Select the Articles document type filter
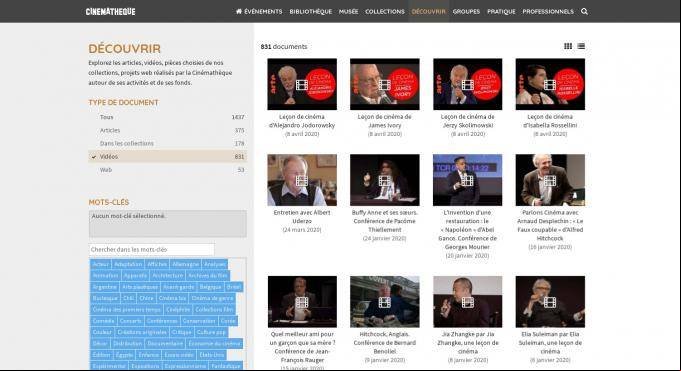Image resolution: width=681 pixels, height=371 pixels. [167, 130]
